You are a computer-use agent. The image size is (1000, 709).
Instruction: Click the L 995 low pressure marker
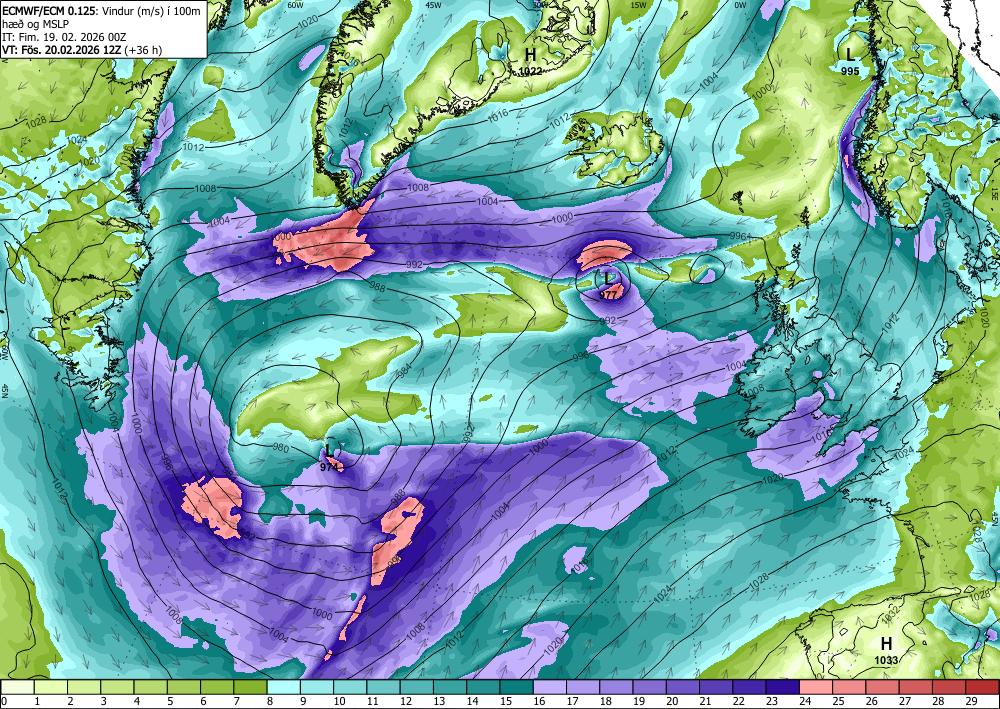pos(850,61)
